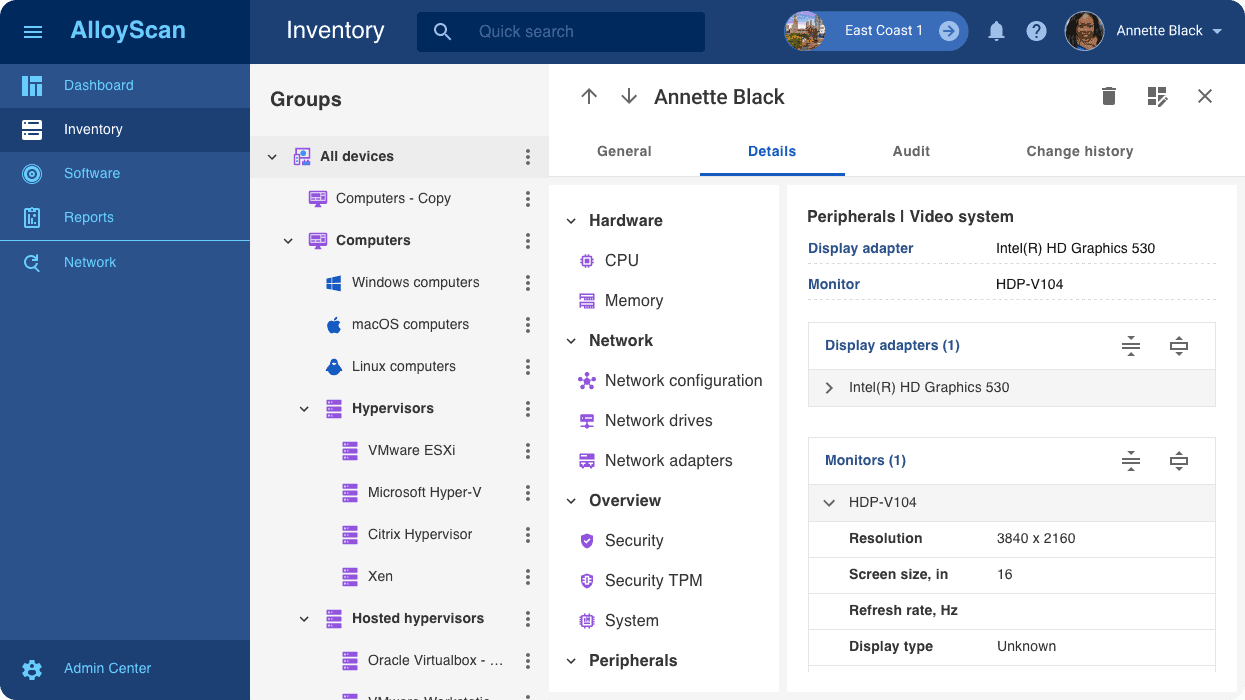Open Admin Center in sidebar

click(x=107, y=668)
